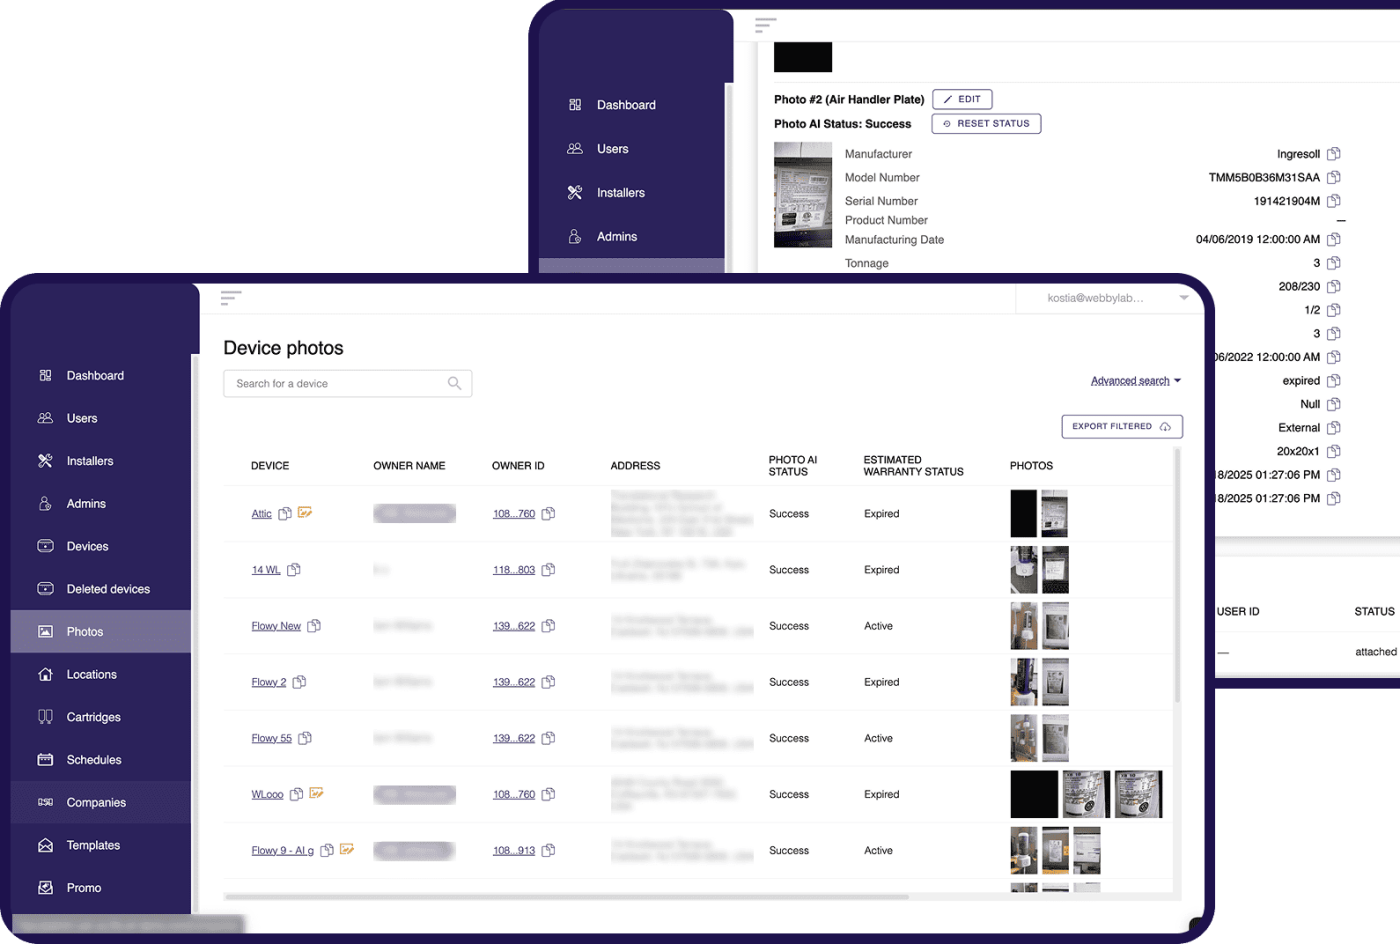Open the user account dropdown menu

[1184, 298]
